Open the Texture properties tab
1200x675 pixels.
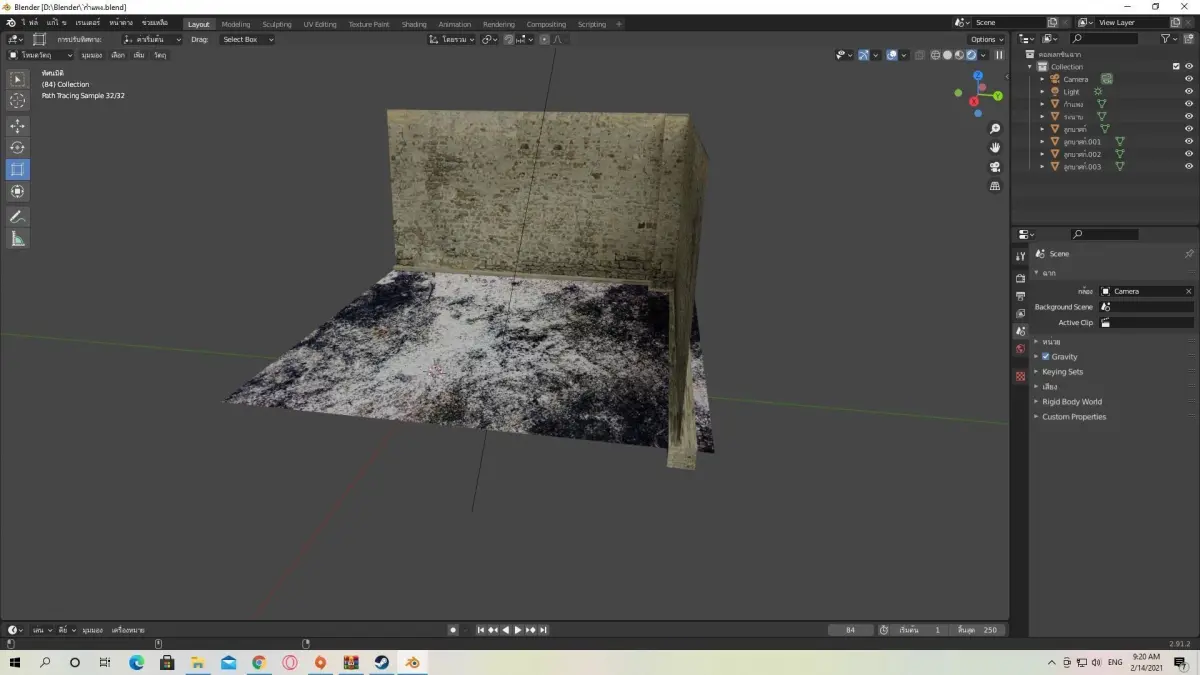coord(1020,376)
